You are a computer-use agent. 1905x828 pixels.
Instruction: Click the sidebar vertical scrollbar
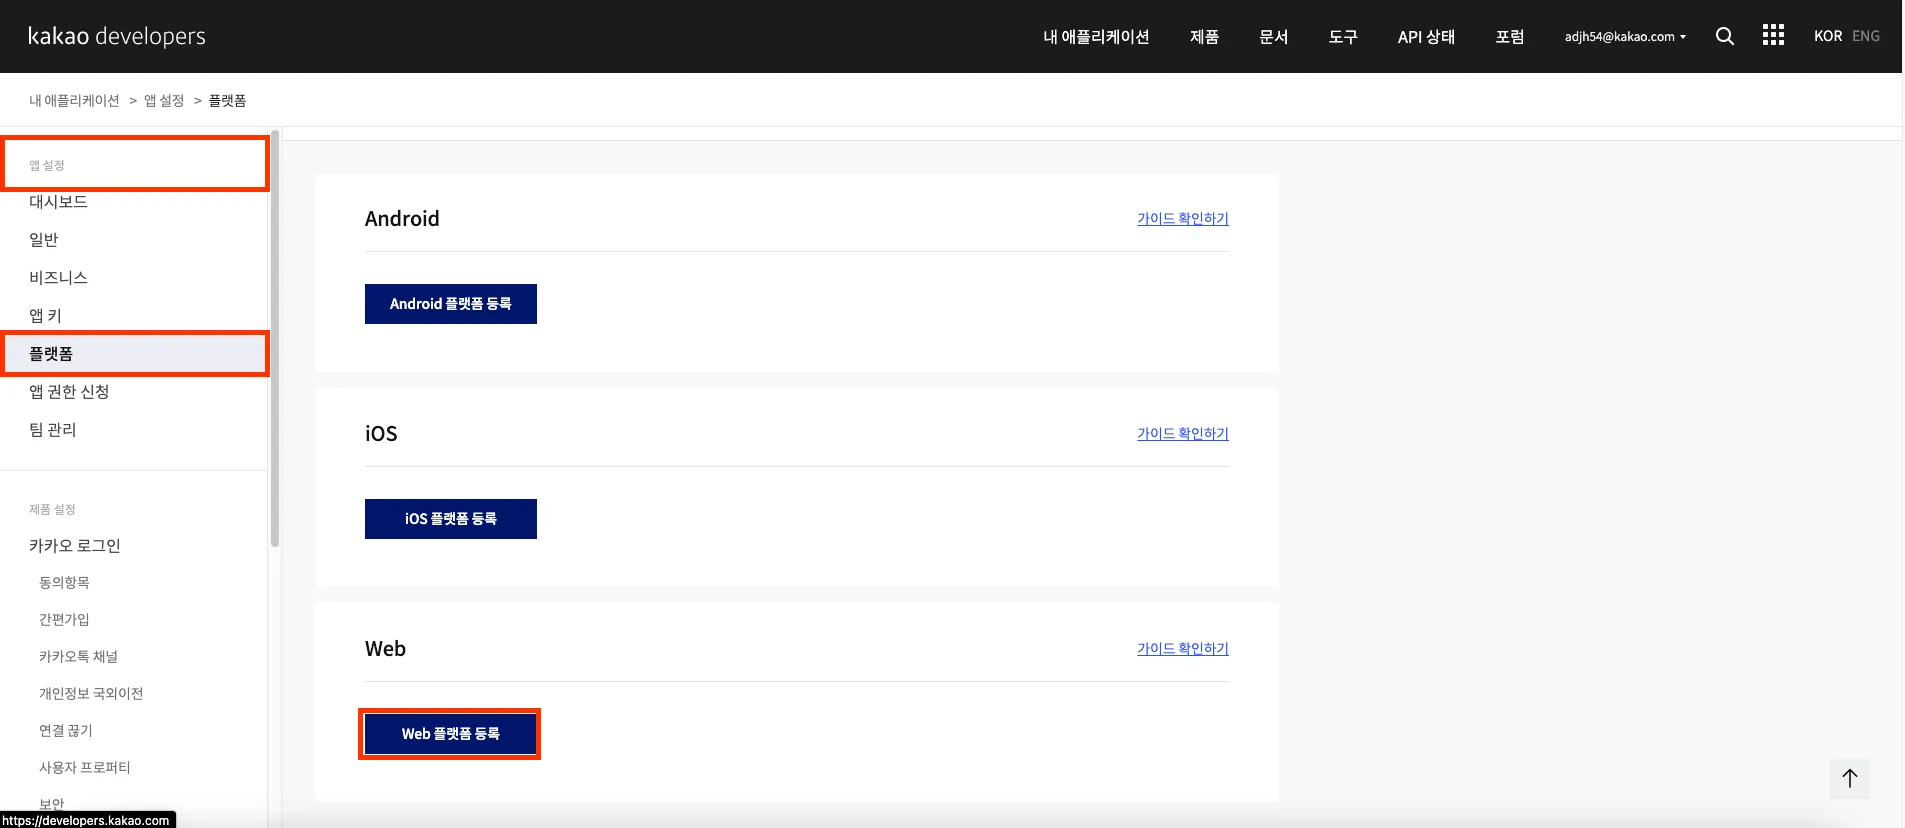click(275, 340)
